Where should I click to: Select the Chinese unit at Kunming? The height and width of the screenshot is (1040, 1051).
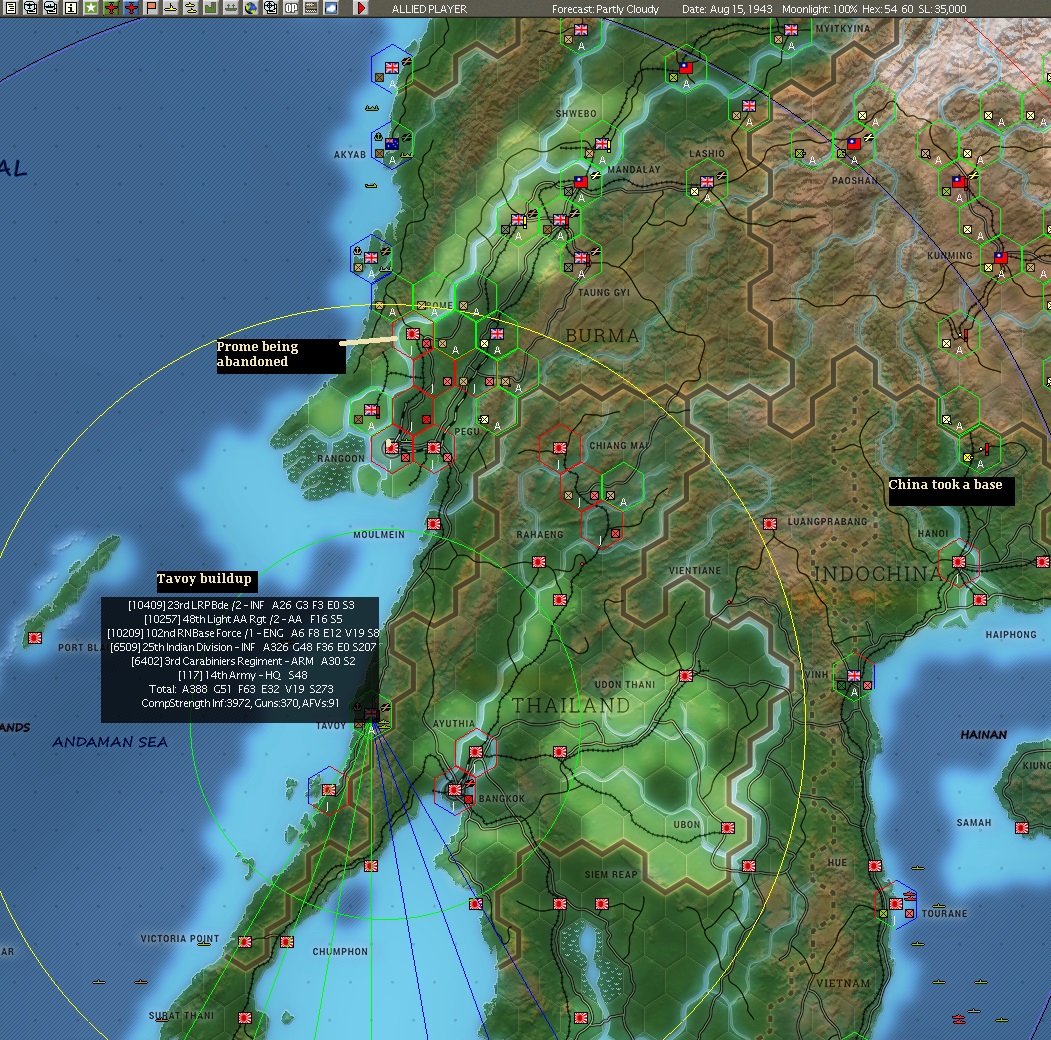point(1001,257)
